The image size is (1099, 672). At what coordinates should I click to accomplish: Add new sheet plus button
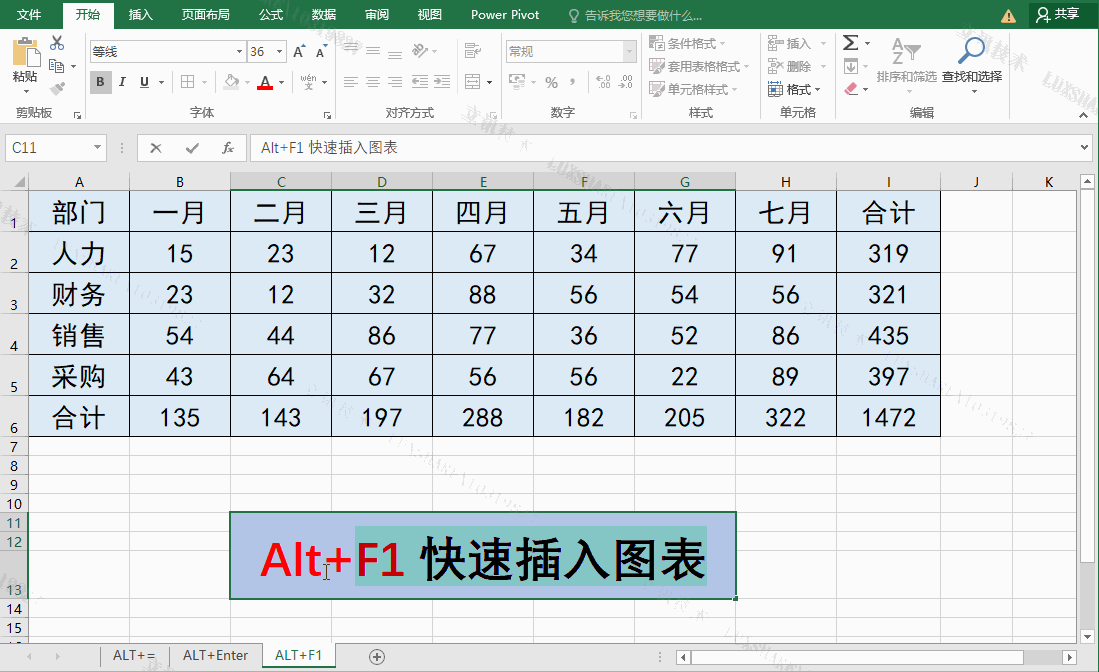[x=377, y=657]
